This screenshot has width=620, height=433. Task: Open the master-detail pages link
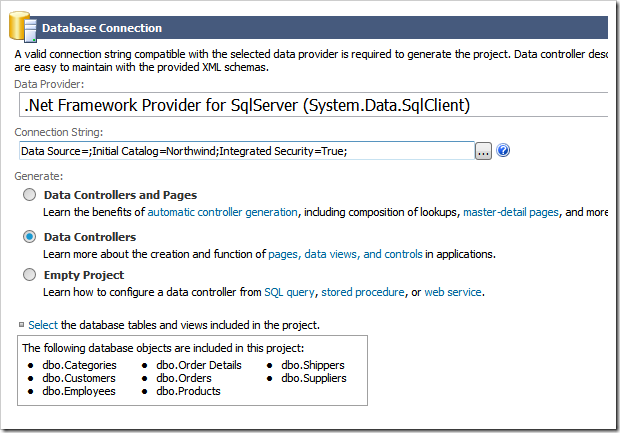[x=511, y=212]
